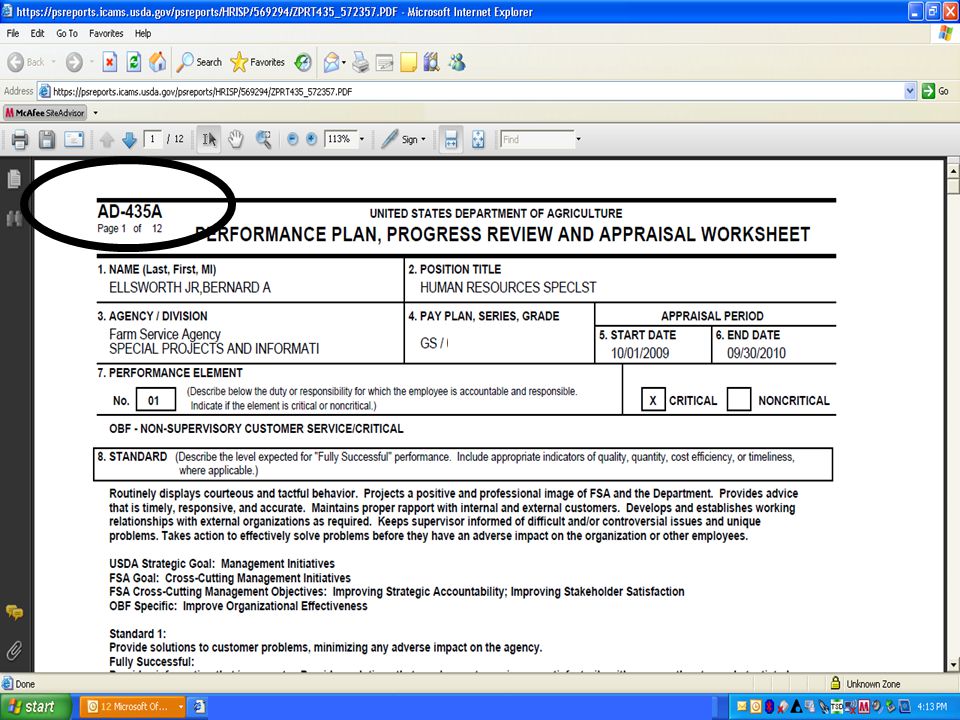Open the Search magnifier in IE toolbar
Image resolution: width=960 pixels, height=720 pixels.
199,62
